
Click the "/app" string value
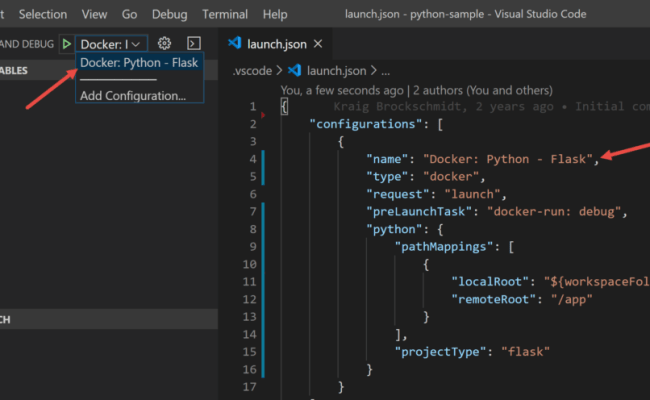tap(572, 299)
